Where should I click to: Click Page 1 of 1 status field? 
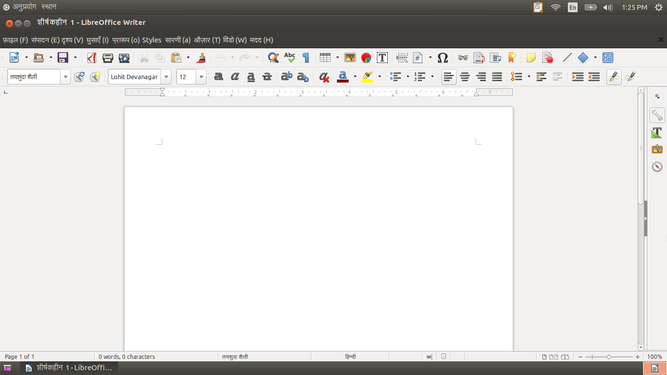coord(20,357)
